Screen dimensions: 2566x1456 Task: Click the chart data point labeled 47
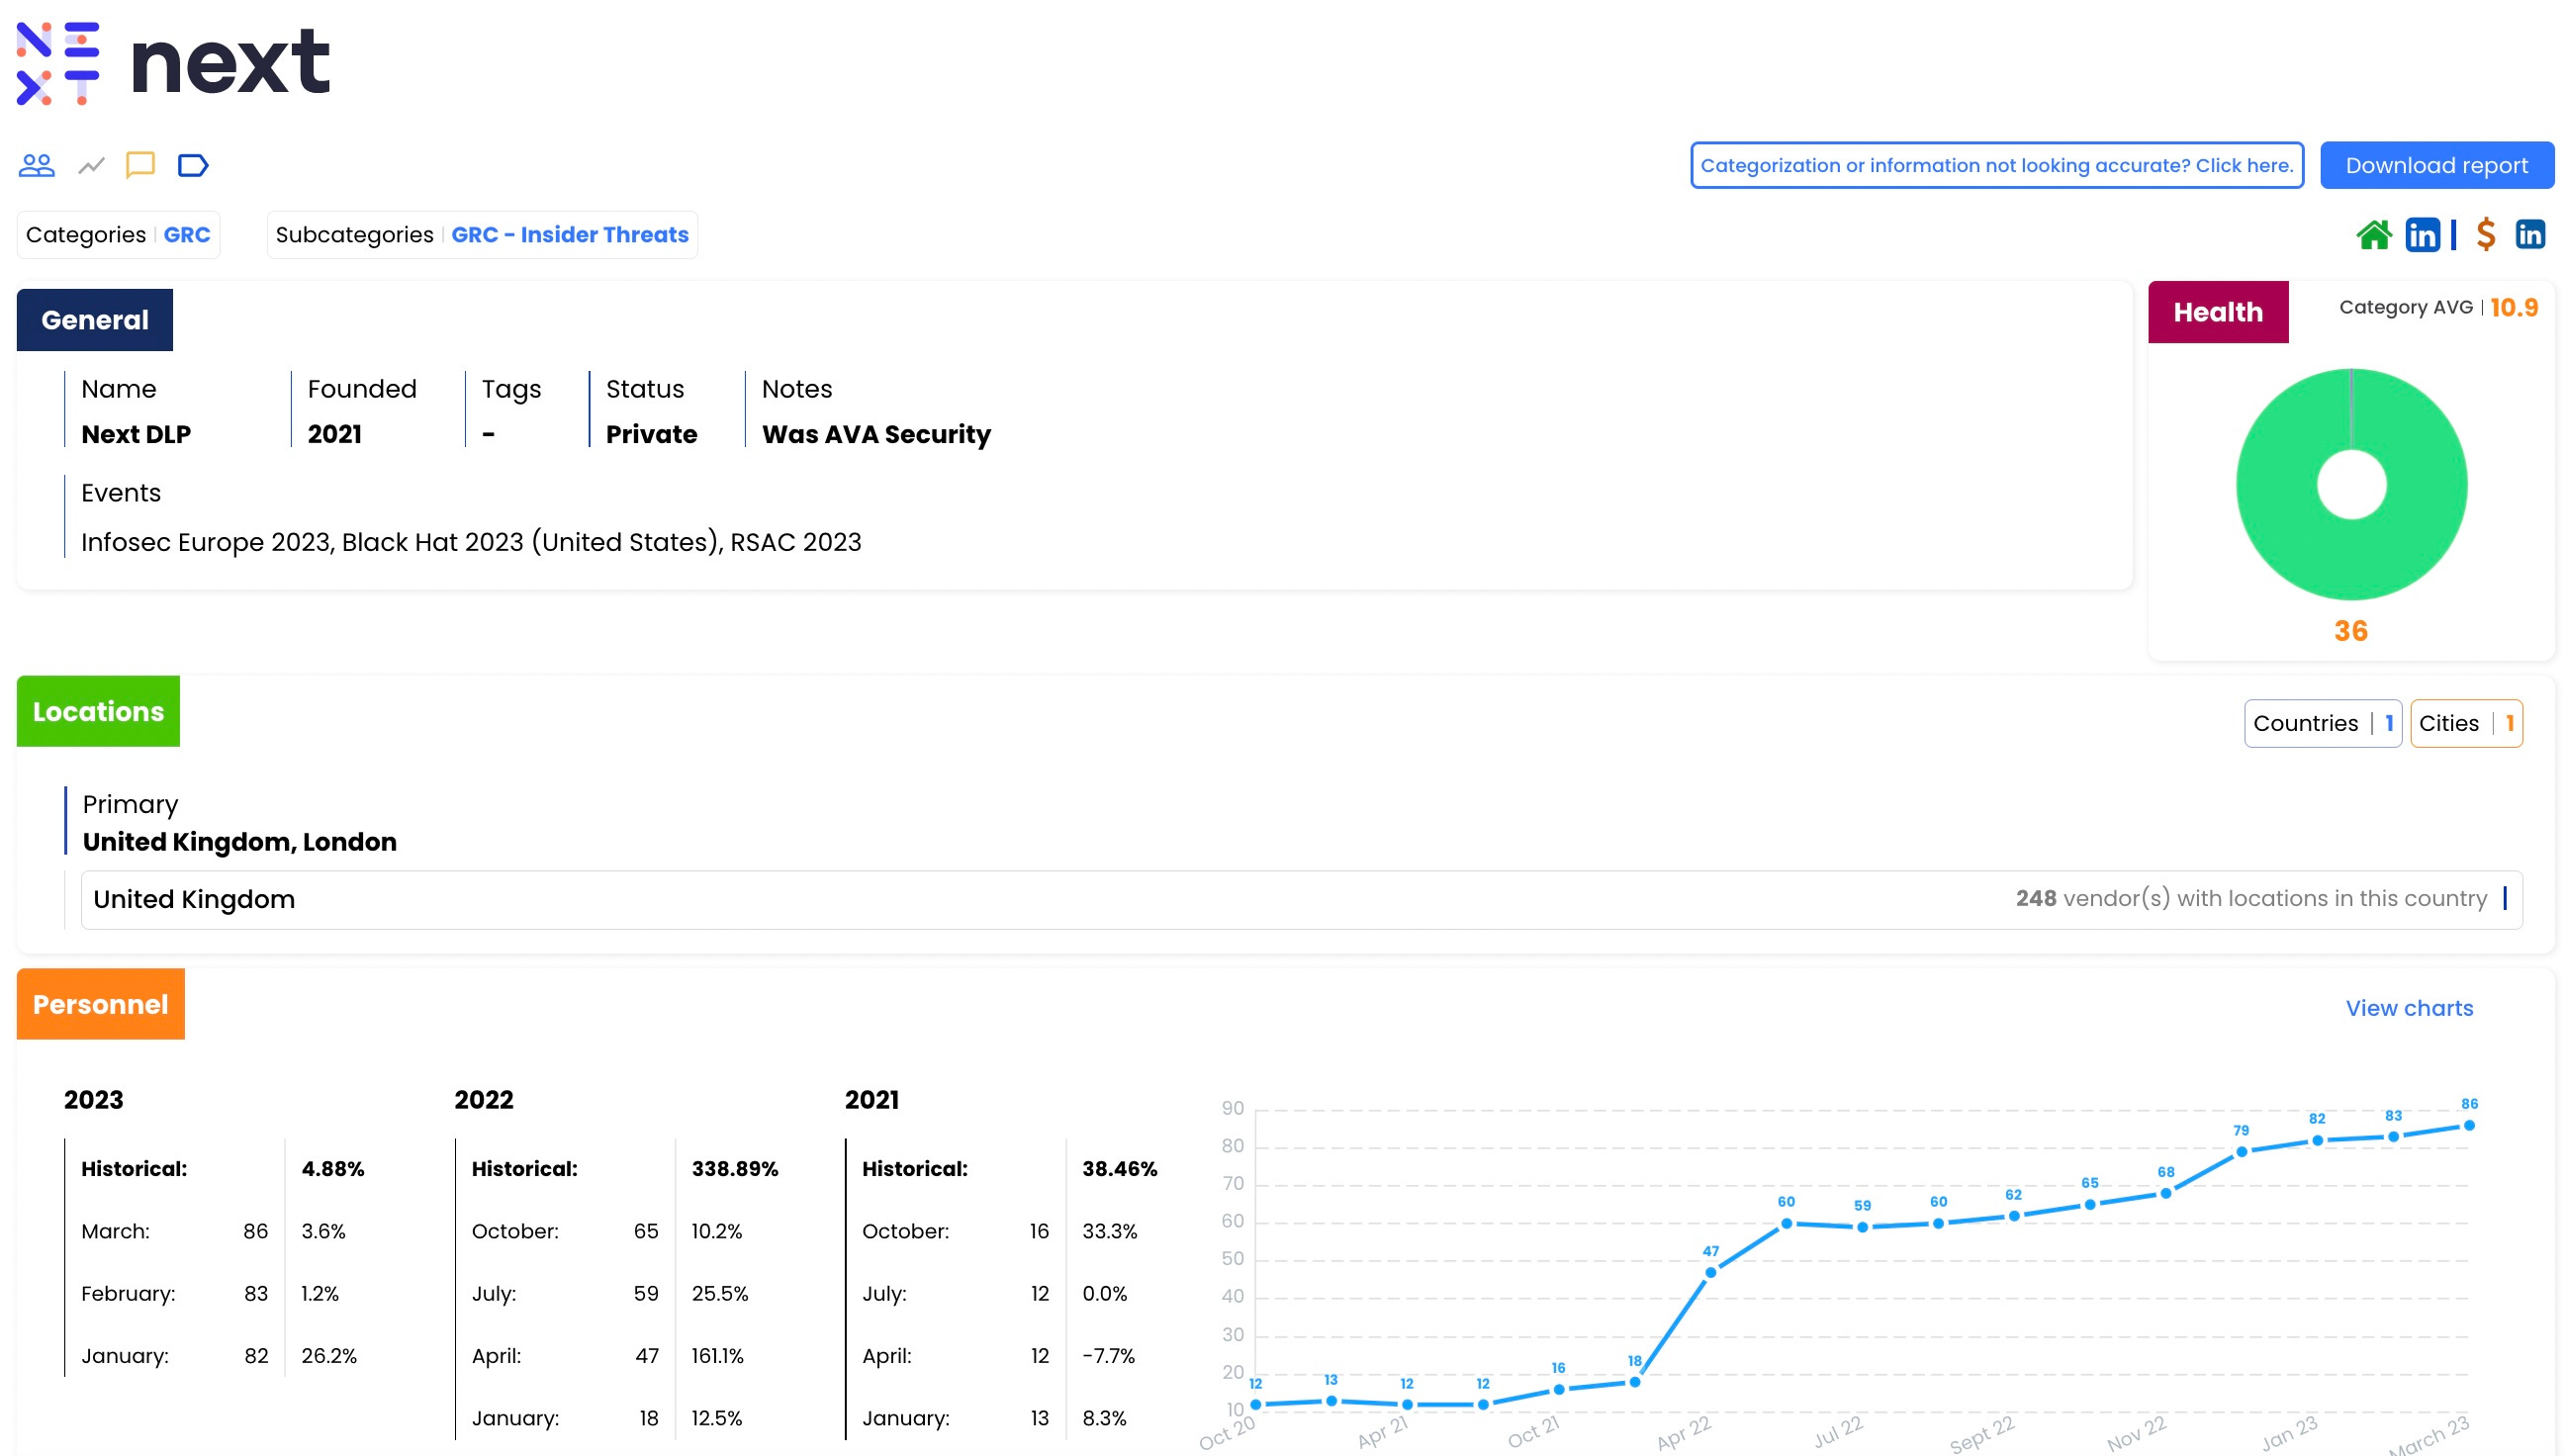(x=1711, y=1273)
